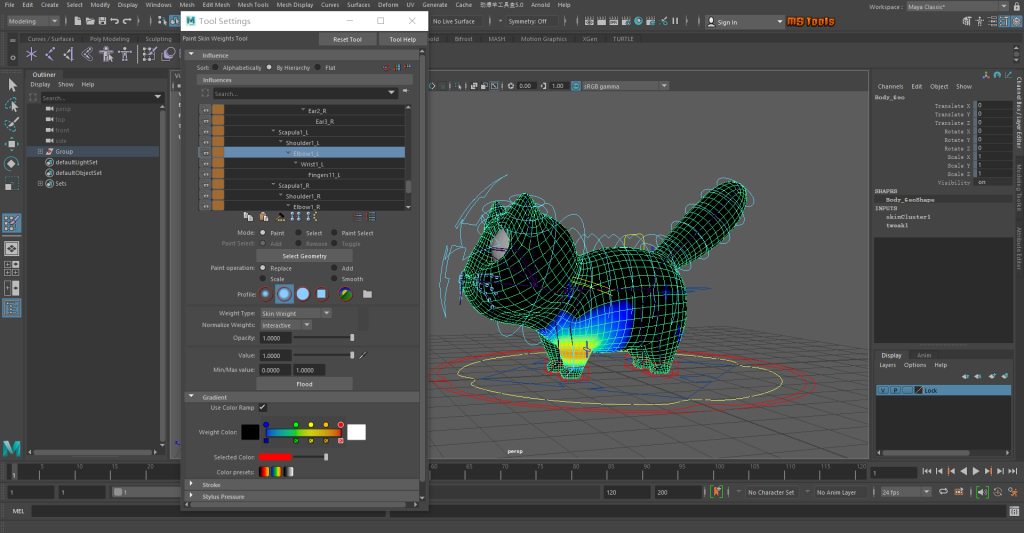
Task: Click the Sign In button
Action: pyautogui.click(x=744, y=22)
